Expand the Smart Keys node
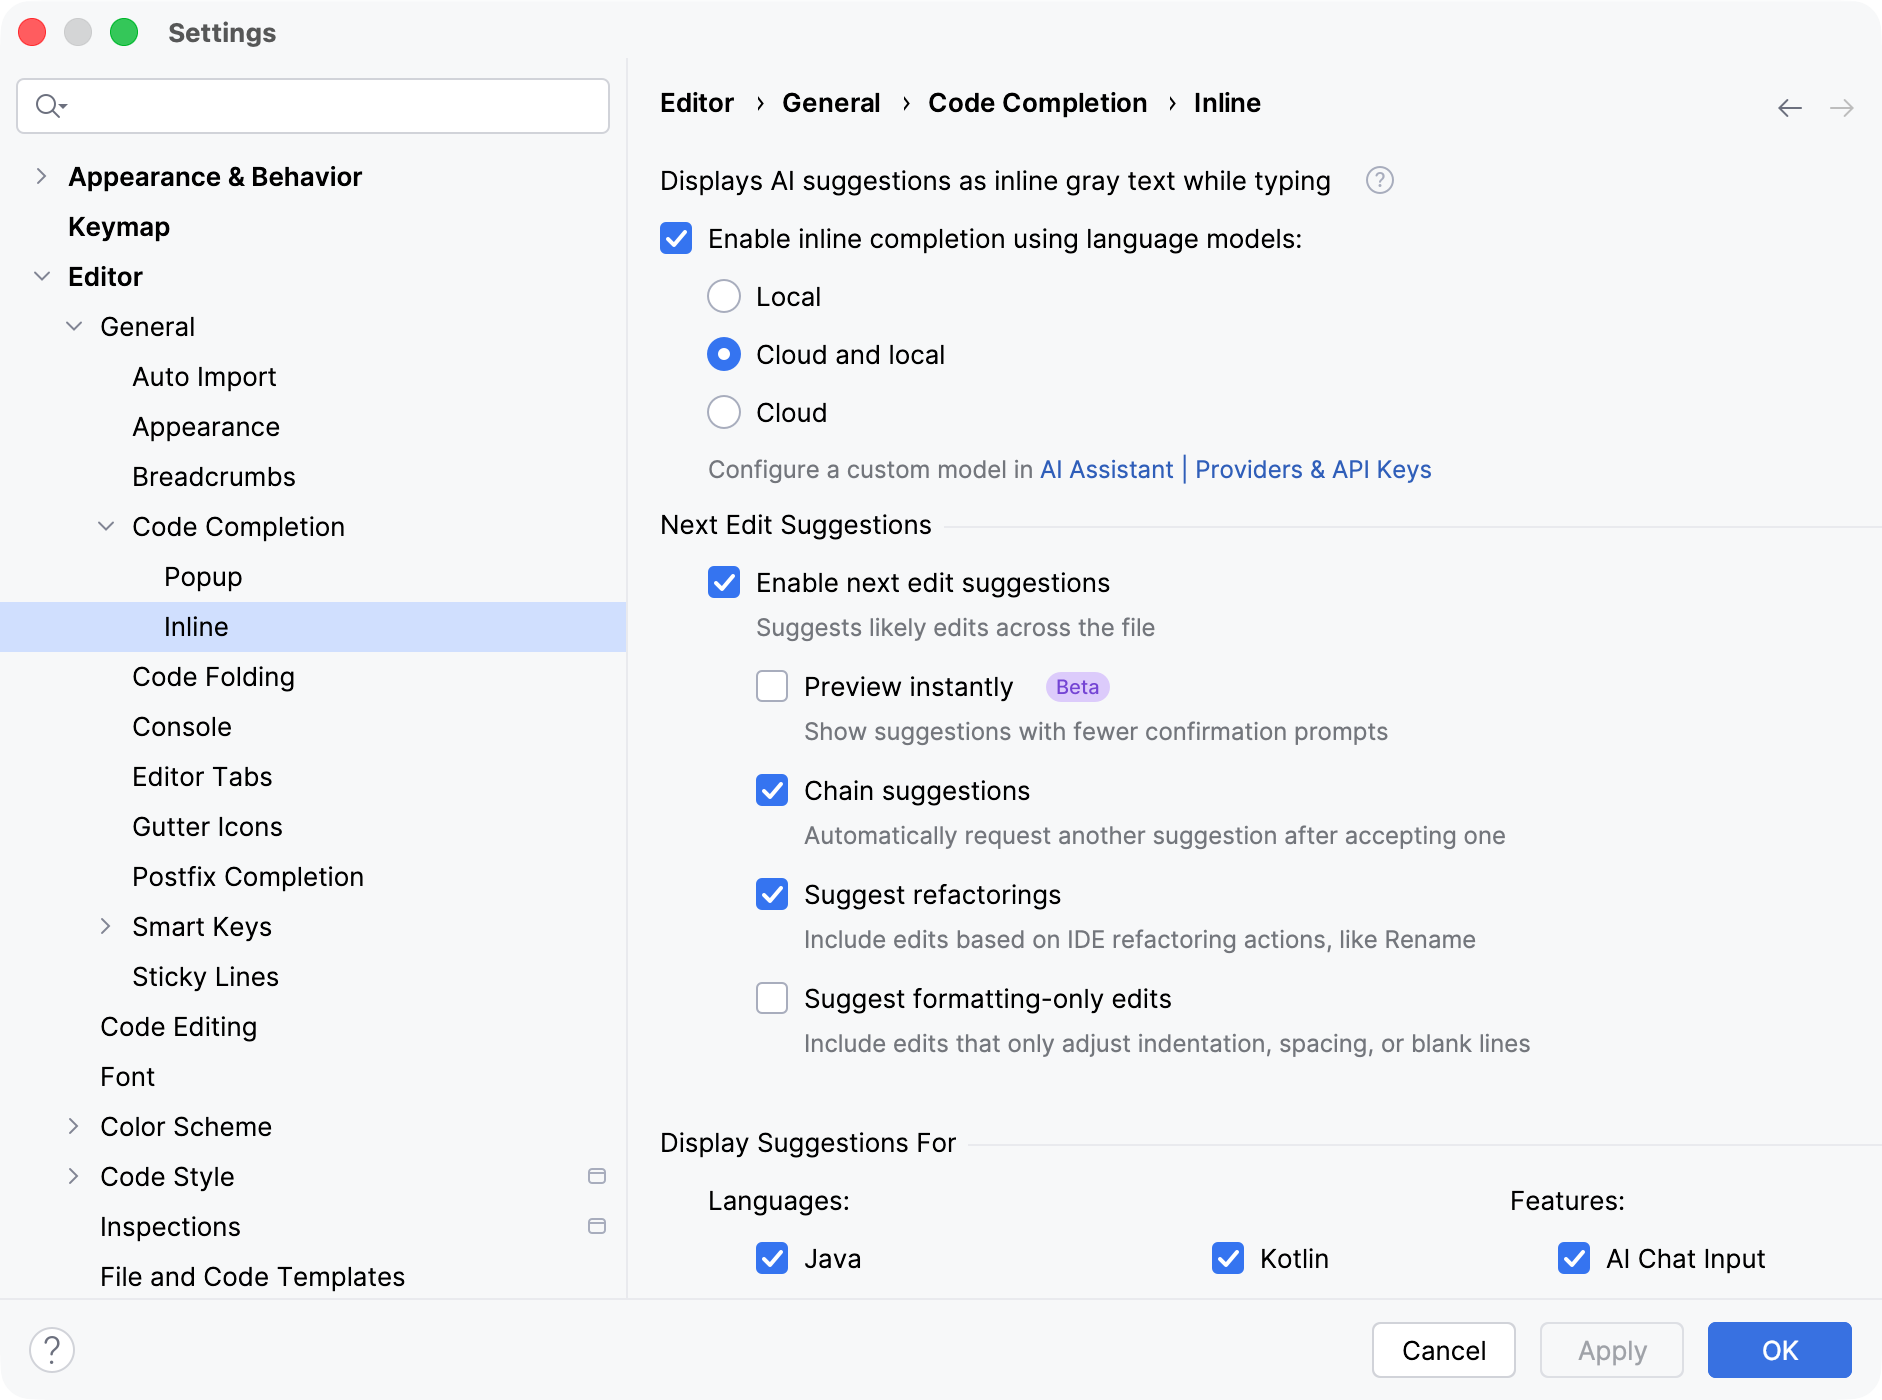 pyautogui.click(x=106, y=926)
